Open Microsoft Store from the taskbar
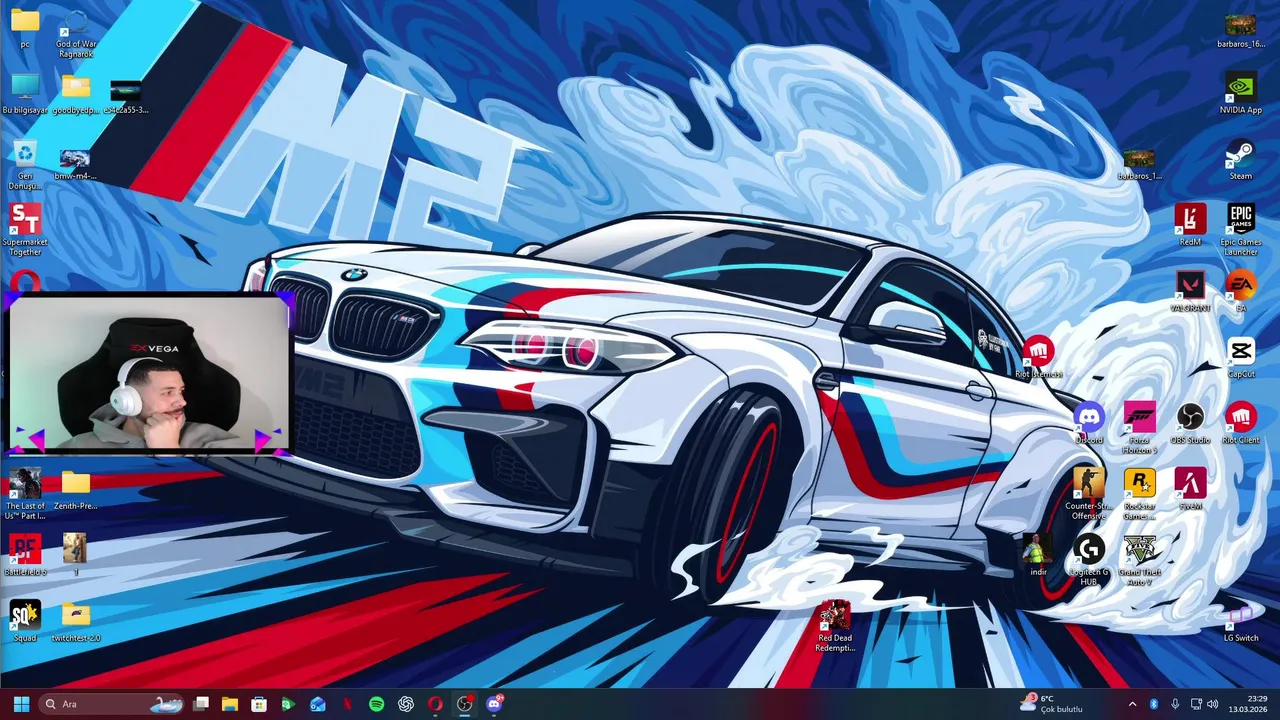Screen dimensions: 1280x720 click(259, 704)
